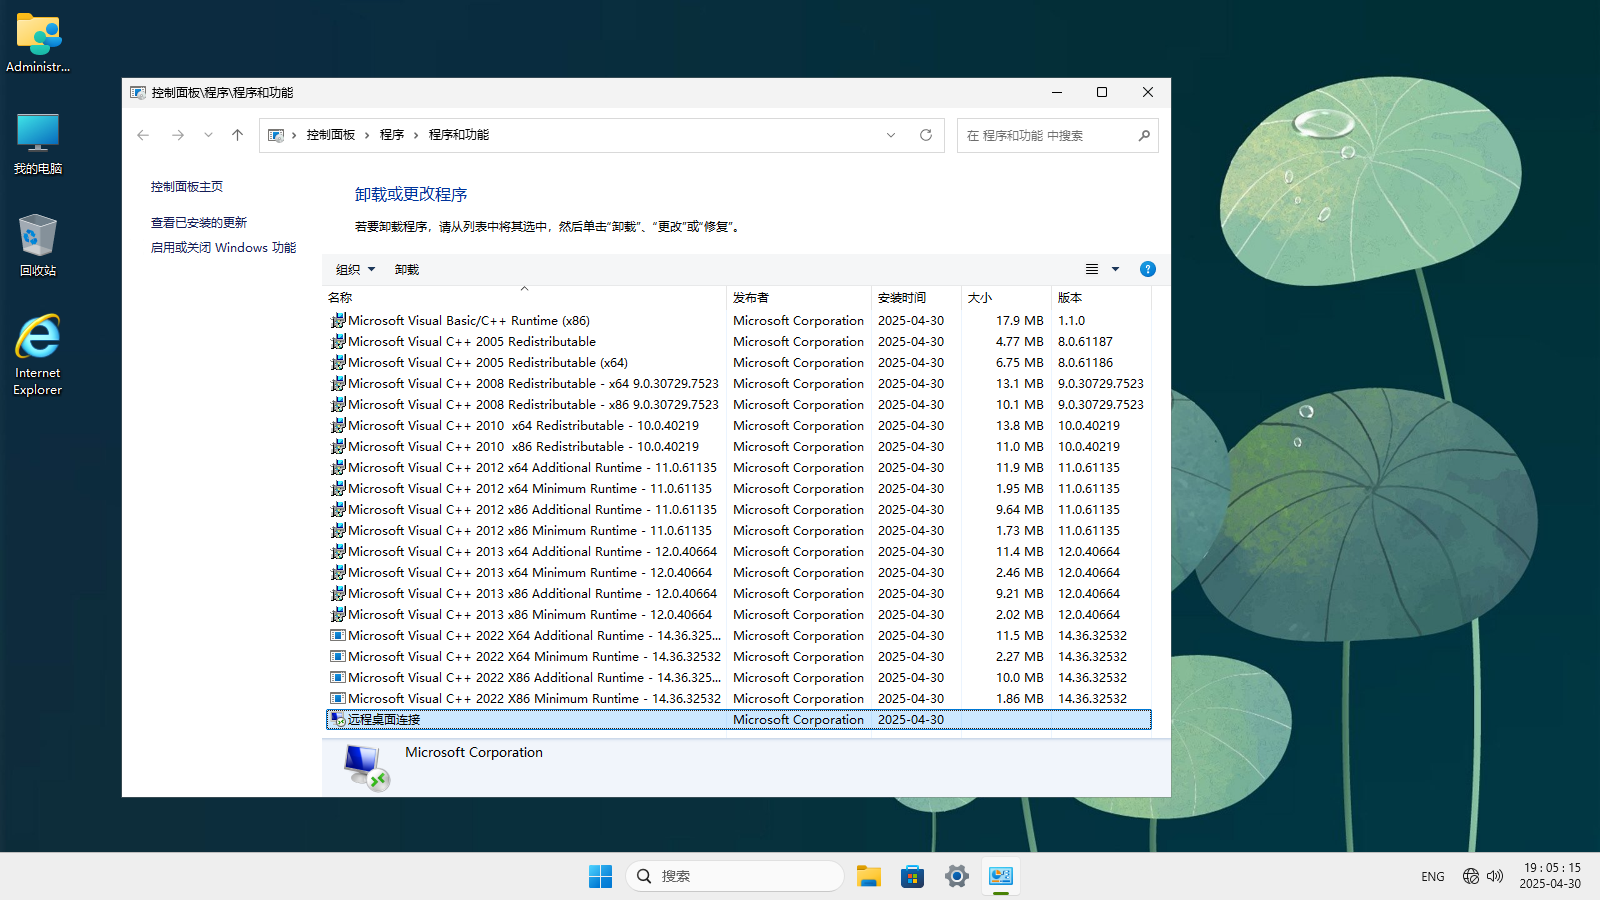Click the taskbar 搜索 search box
1600x900 pixels.
tap(735, 876)
